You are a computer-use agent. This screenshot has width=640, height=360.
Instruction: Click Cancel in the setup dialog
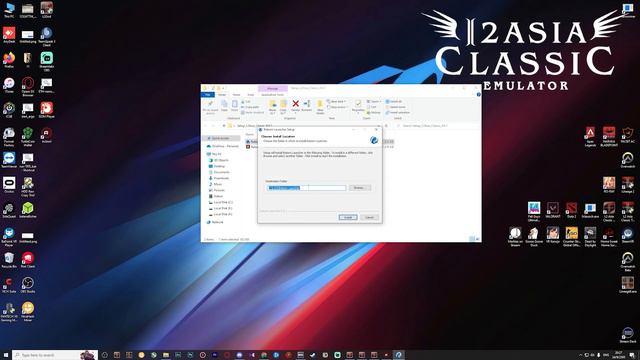[x=369, y=218]
